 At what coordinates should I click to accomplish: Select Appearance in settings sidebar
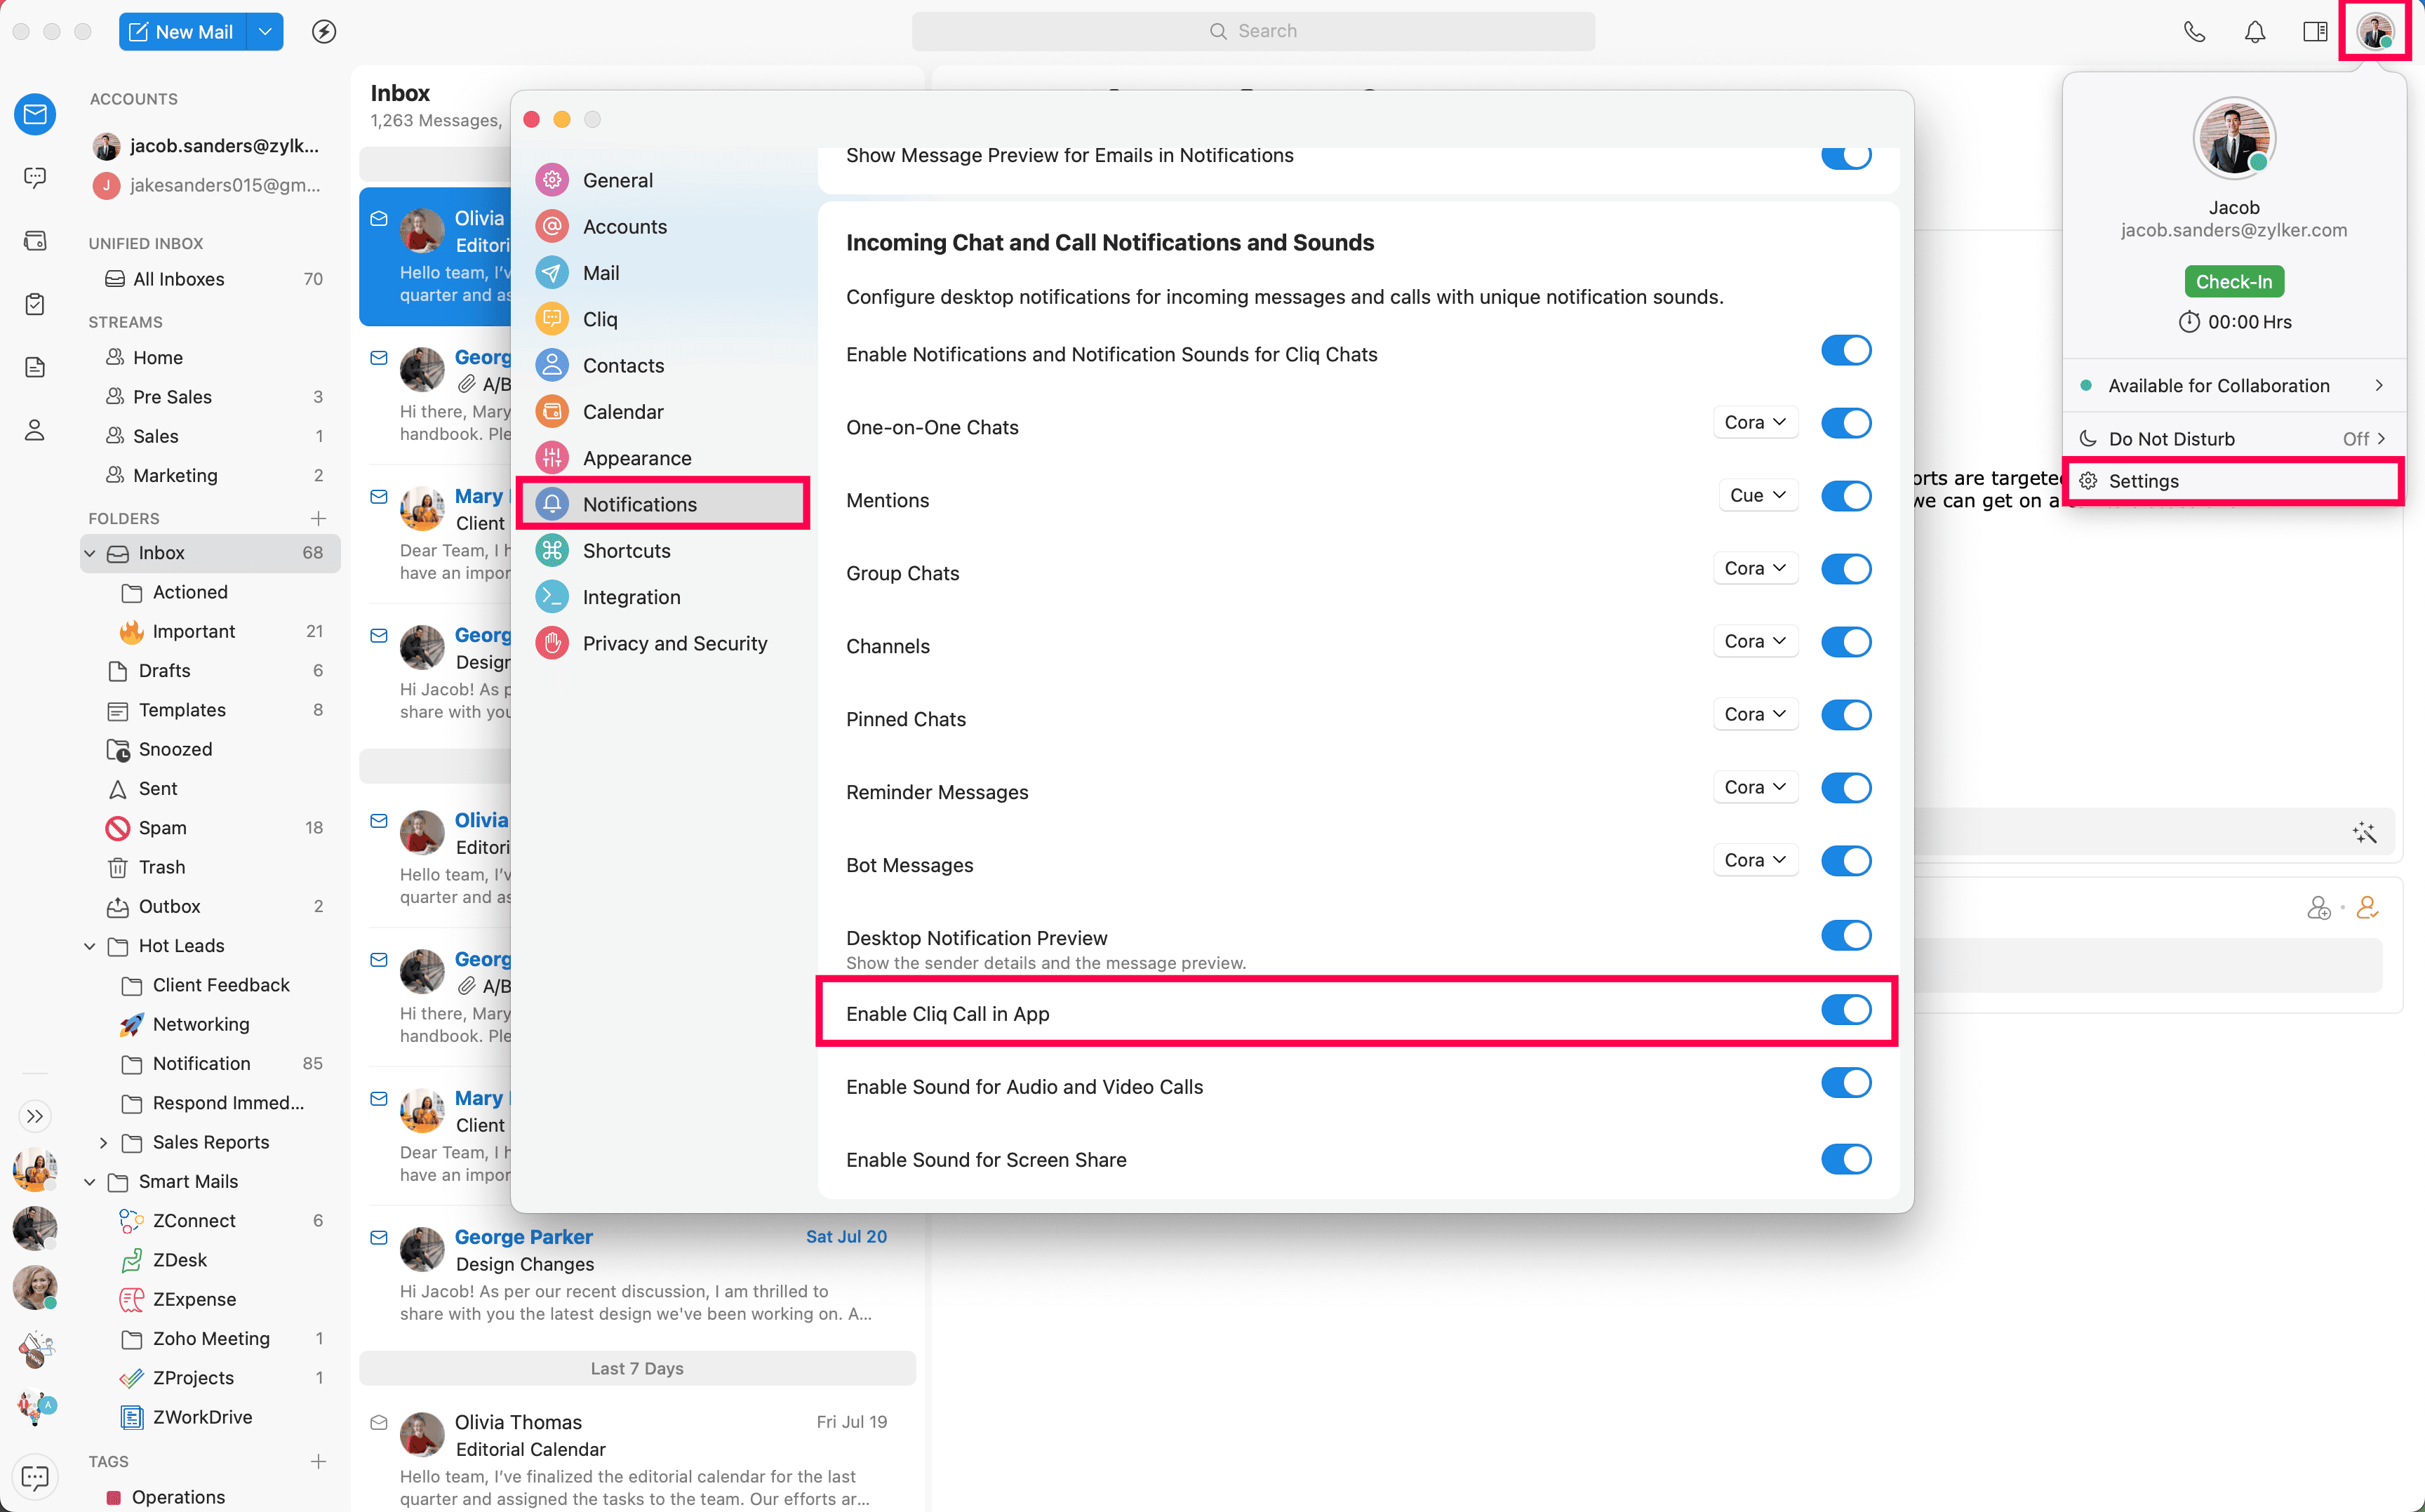point(637,458)
